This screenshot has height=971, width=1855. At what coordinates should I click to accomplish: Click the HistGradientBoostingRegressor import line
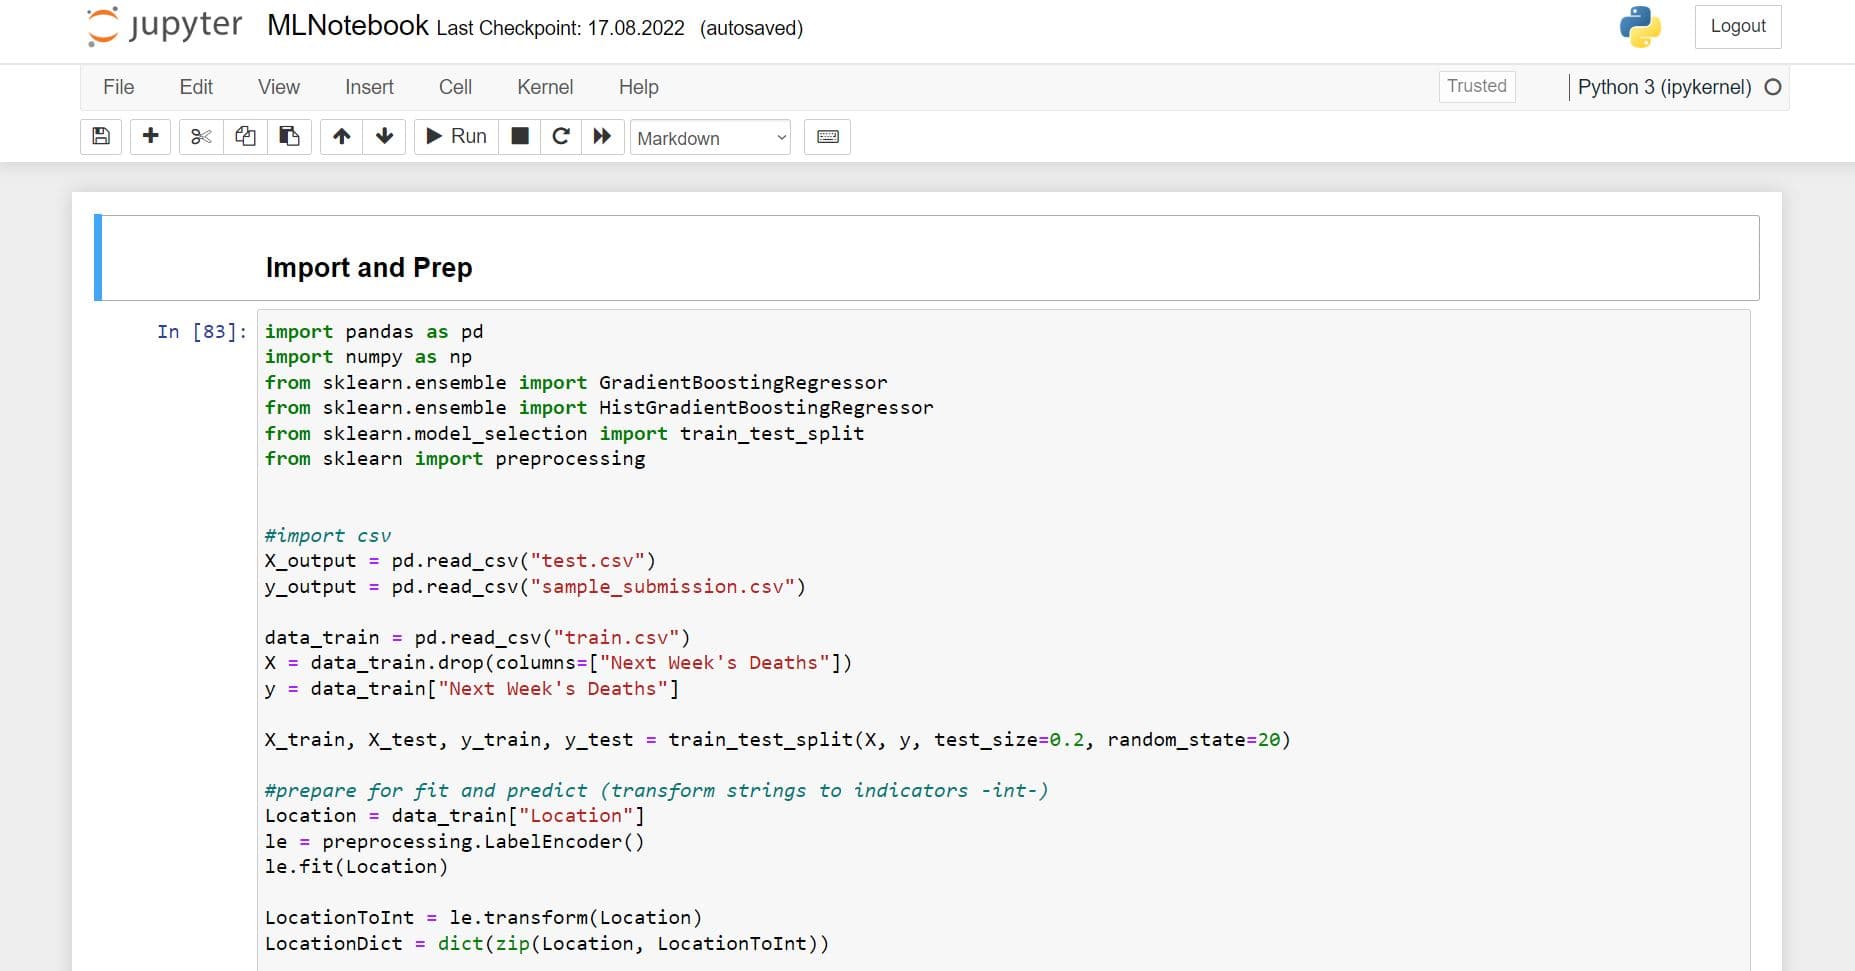599,408
